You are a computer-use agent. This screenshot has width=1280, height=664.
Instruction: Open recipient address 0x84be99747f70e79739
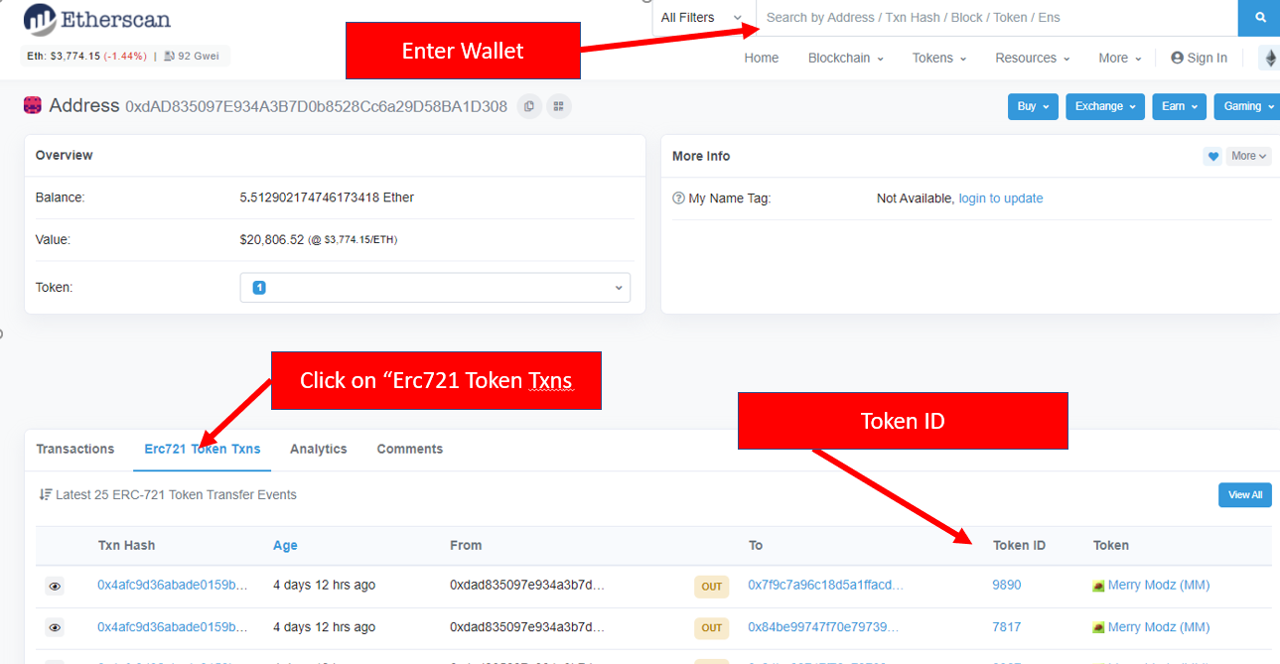[823, 627]
